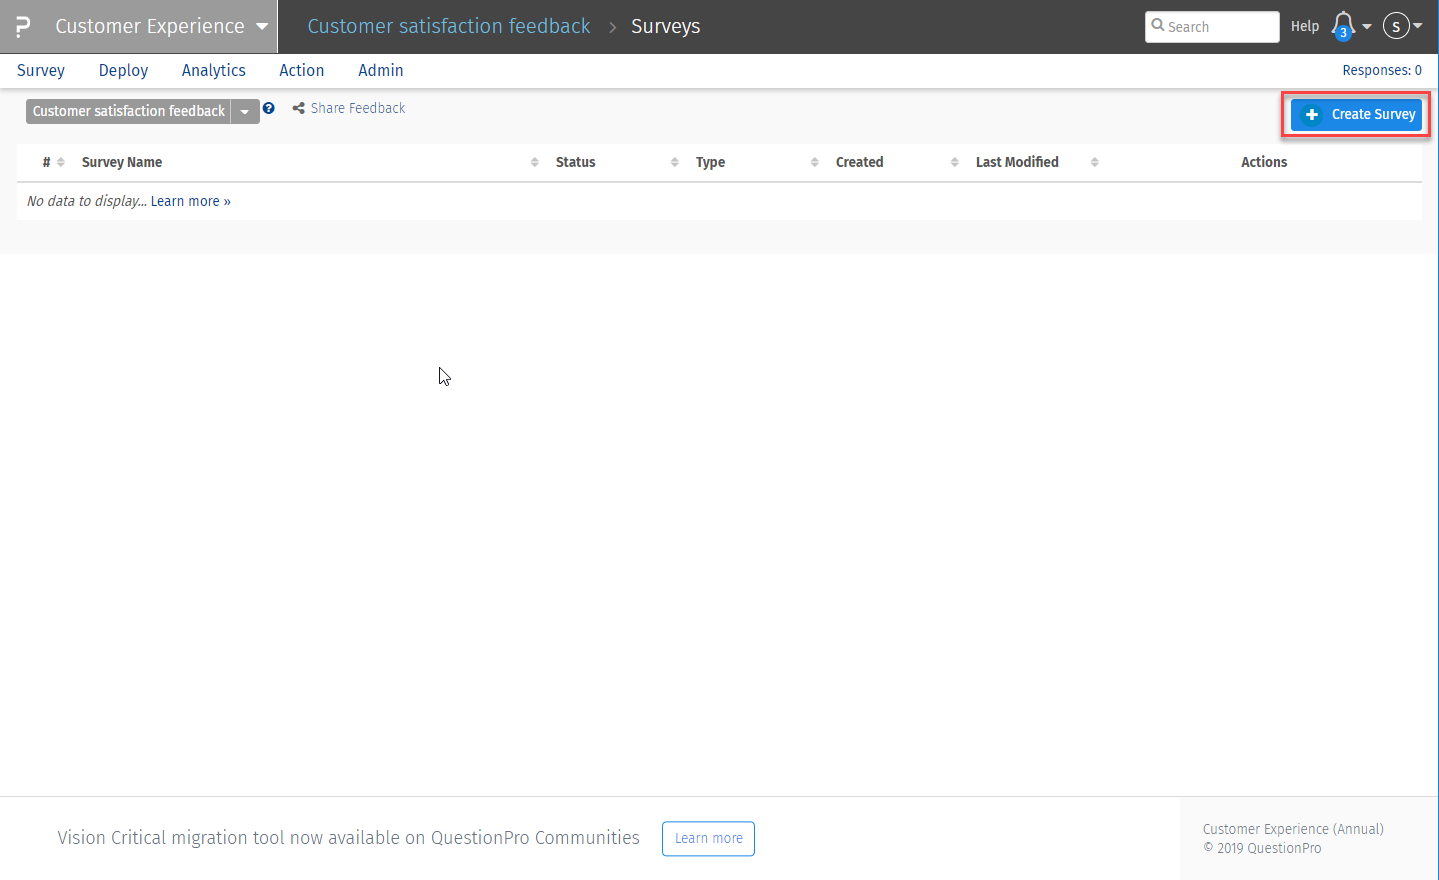Click the sort icon on Last Modified column

pos(1094,162)
